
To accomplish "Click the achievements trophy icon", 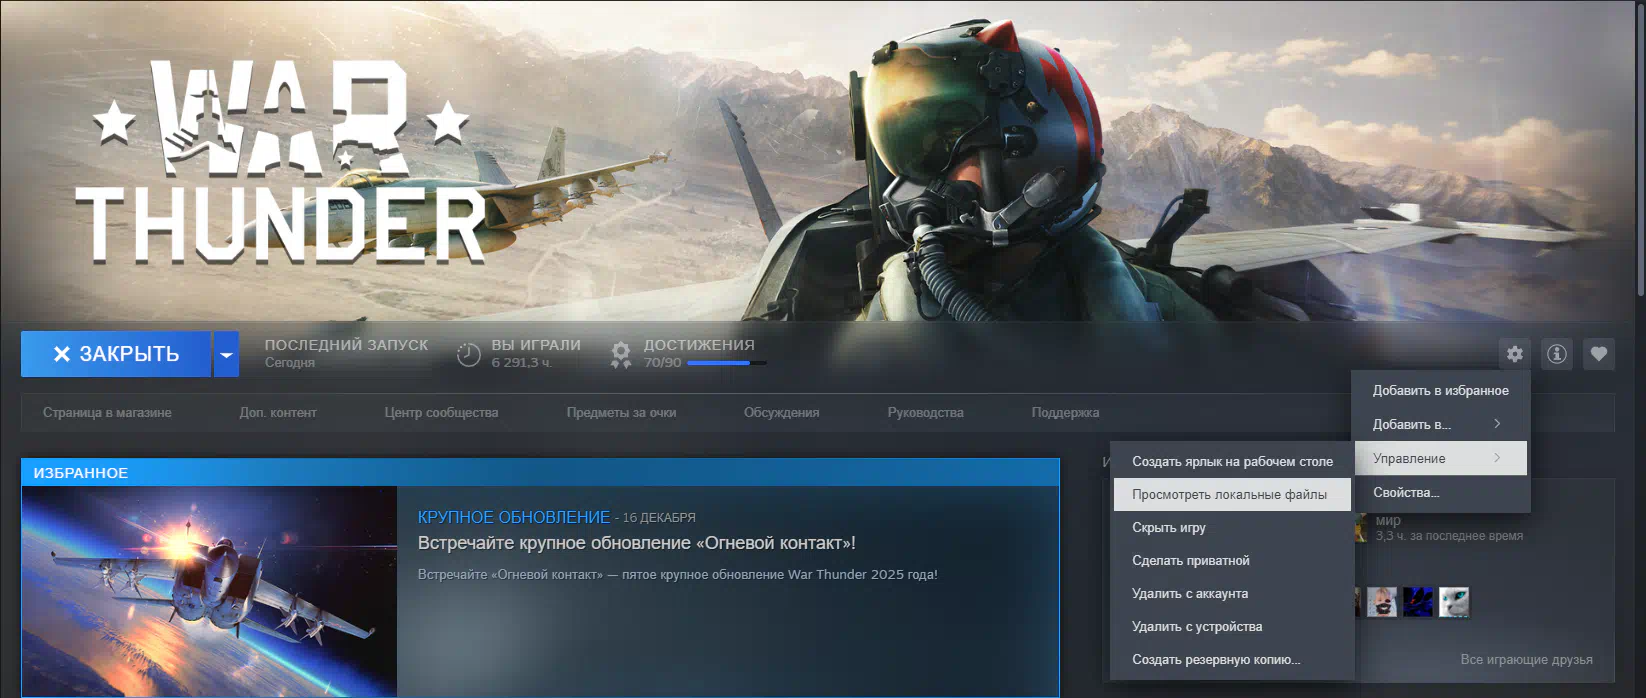I will (x=621, y=354).
